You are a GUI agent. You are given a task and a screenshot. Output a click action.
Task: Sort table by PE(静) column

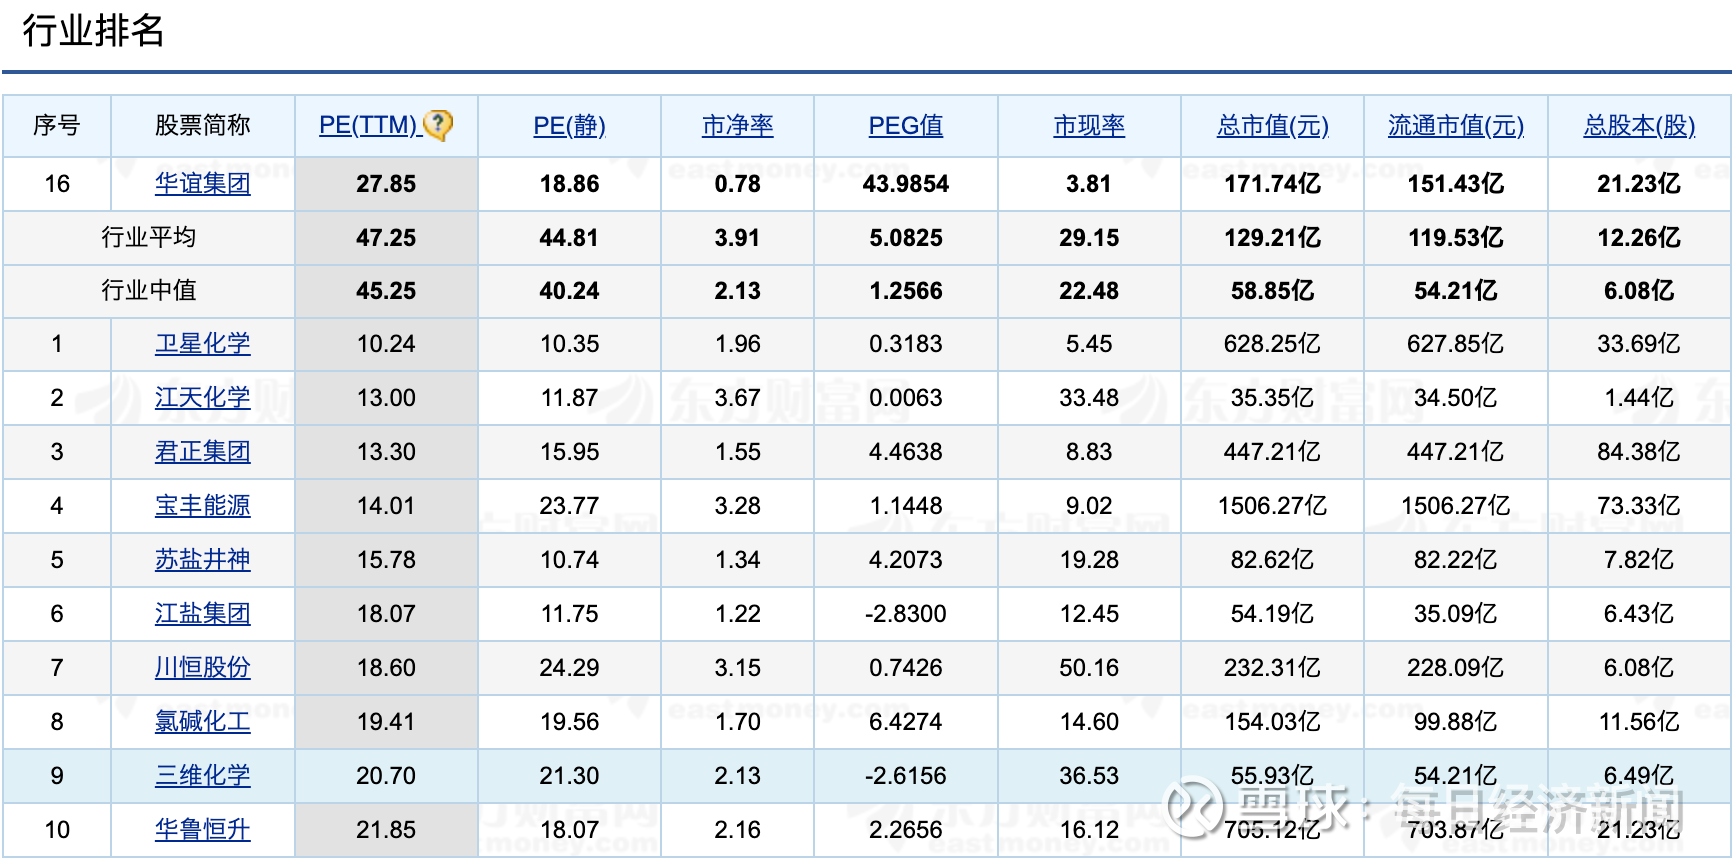pos(569,126)
